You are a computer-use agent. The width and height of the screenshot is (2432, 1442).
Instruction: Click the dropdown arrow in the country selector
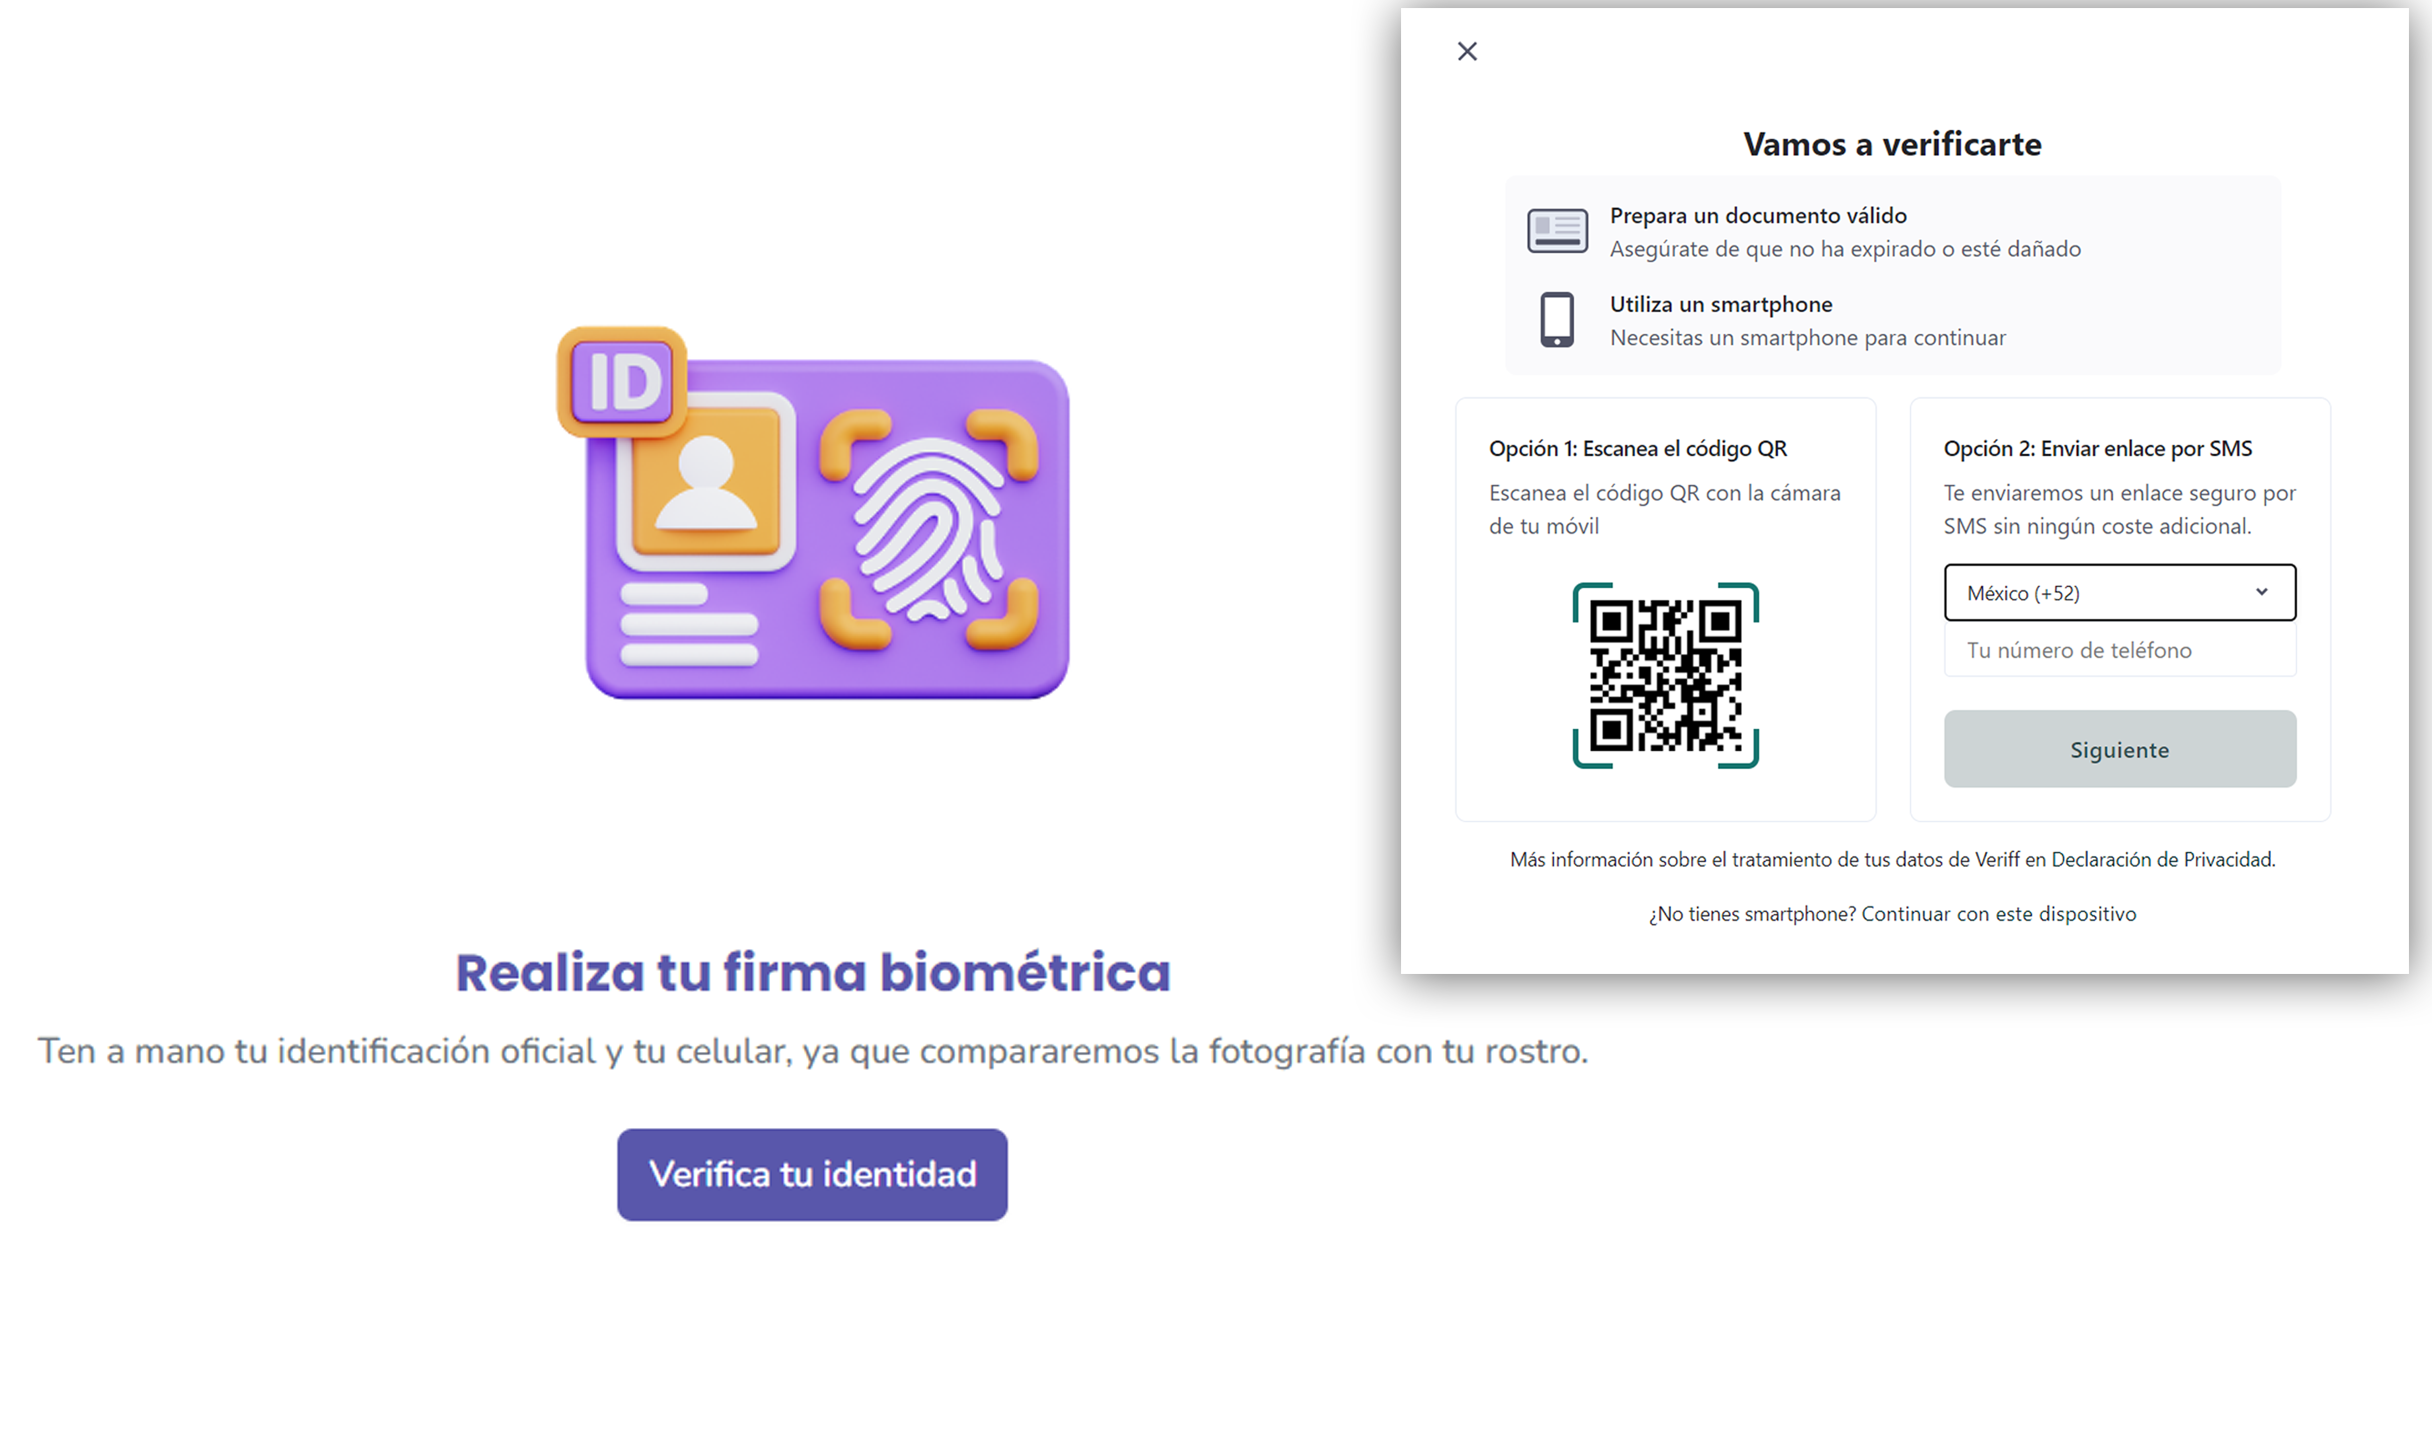click(x=2261, y=592)
